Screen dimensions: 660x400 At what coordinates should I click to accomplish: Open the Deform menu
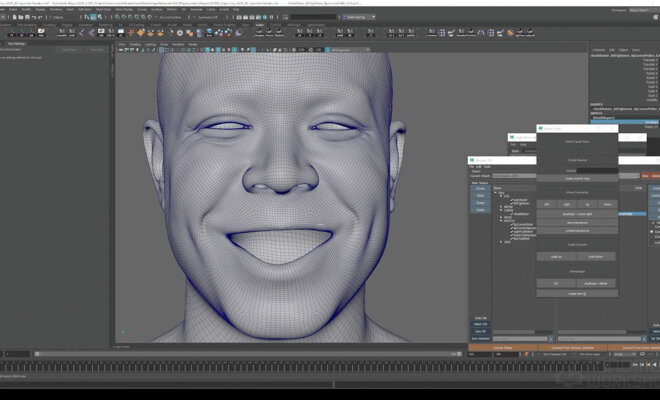click(172, 9)
